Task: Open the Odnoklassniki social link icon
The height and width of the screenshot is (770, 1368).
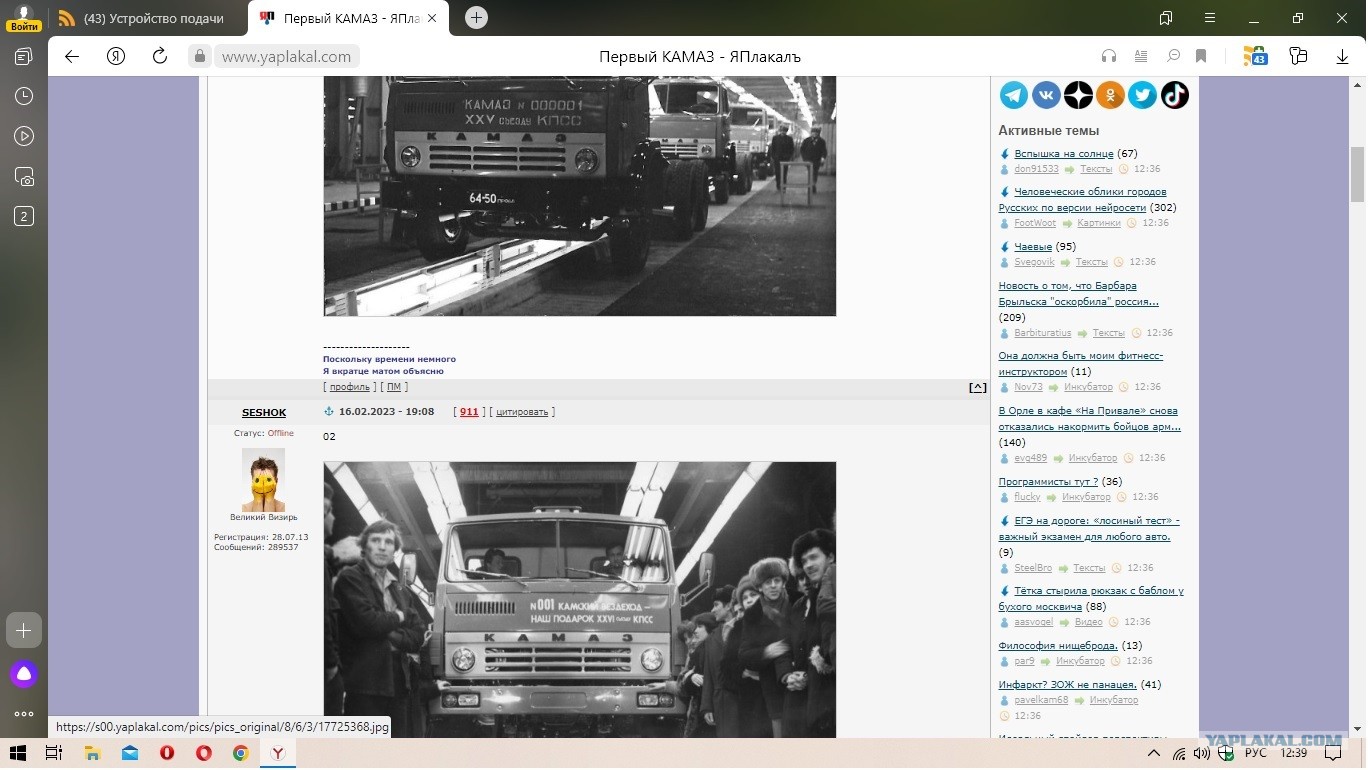Action: point(1110,95)
